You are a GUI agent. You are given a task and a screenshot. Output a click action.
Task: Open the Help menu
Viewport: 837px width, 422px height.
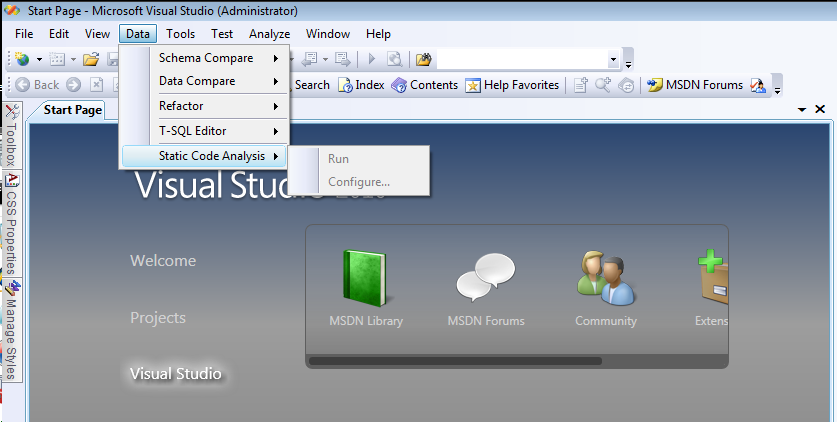coord(378,34)
